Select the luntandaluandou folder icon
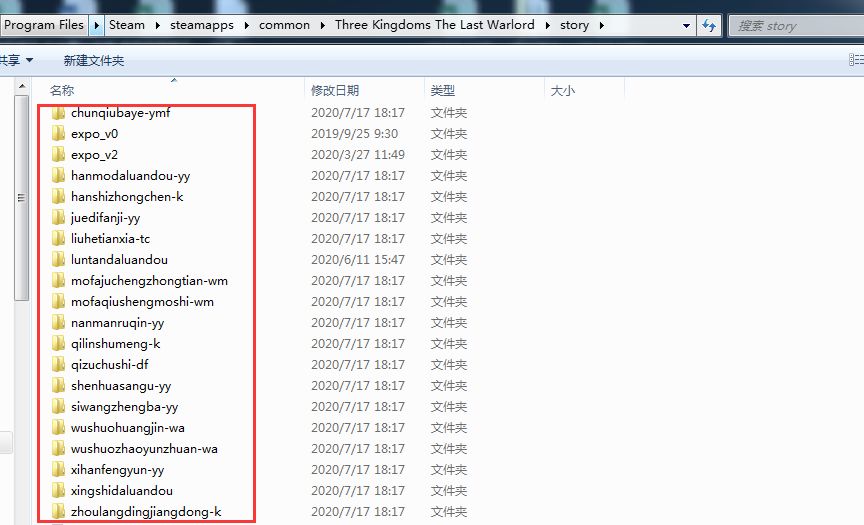 (58, 259)
